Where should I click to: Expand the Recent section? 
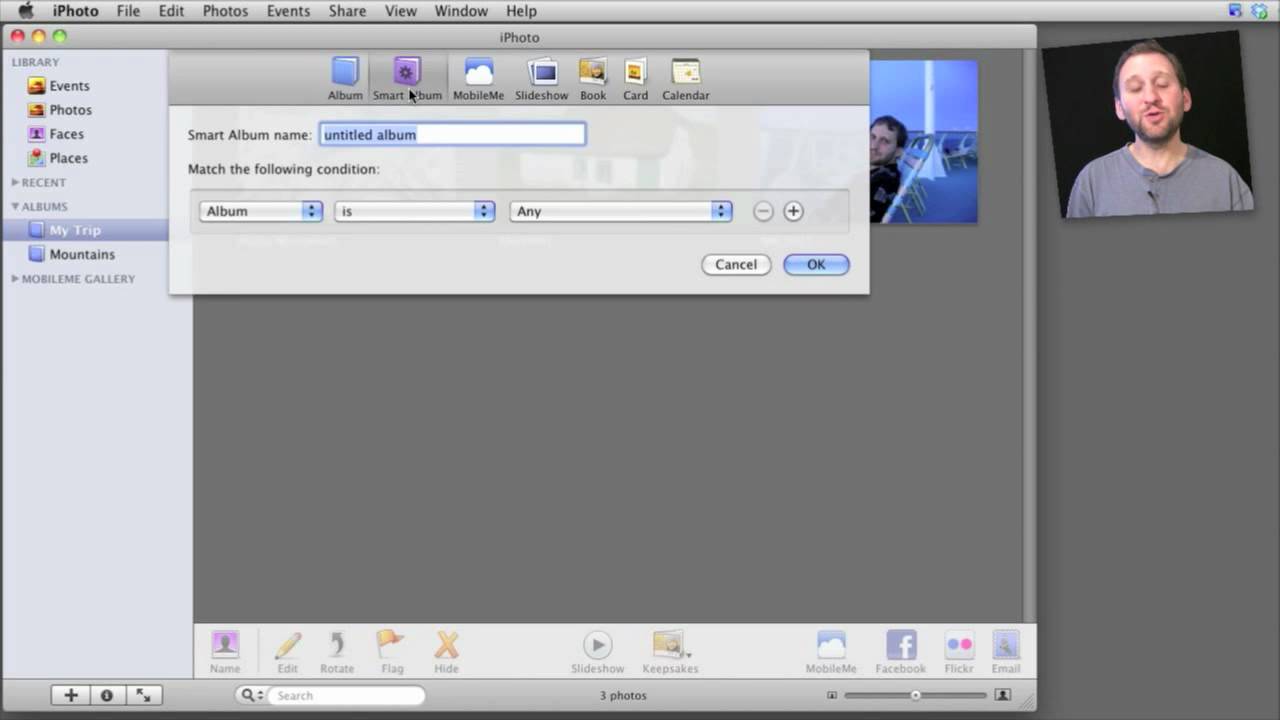(x=15, y=182)
